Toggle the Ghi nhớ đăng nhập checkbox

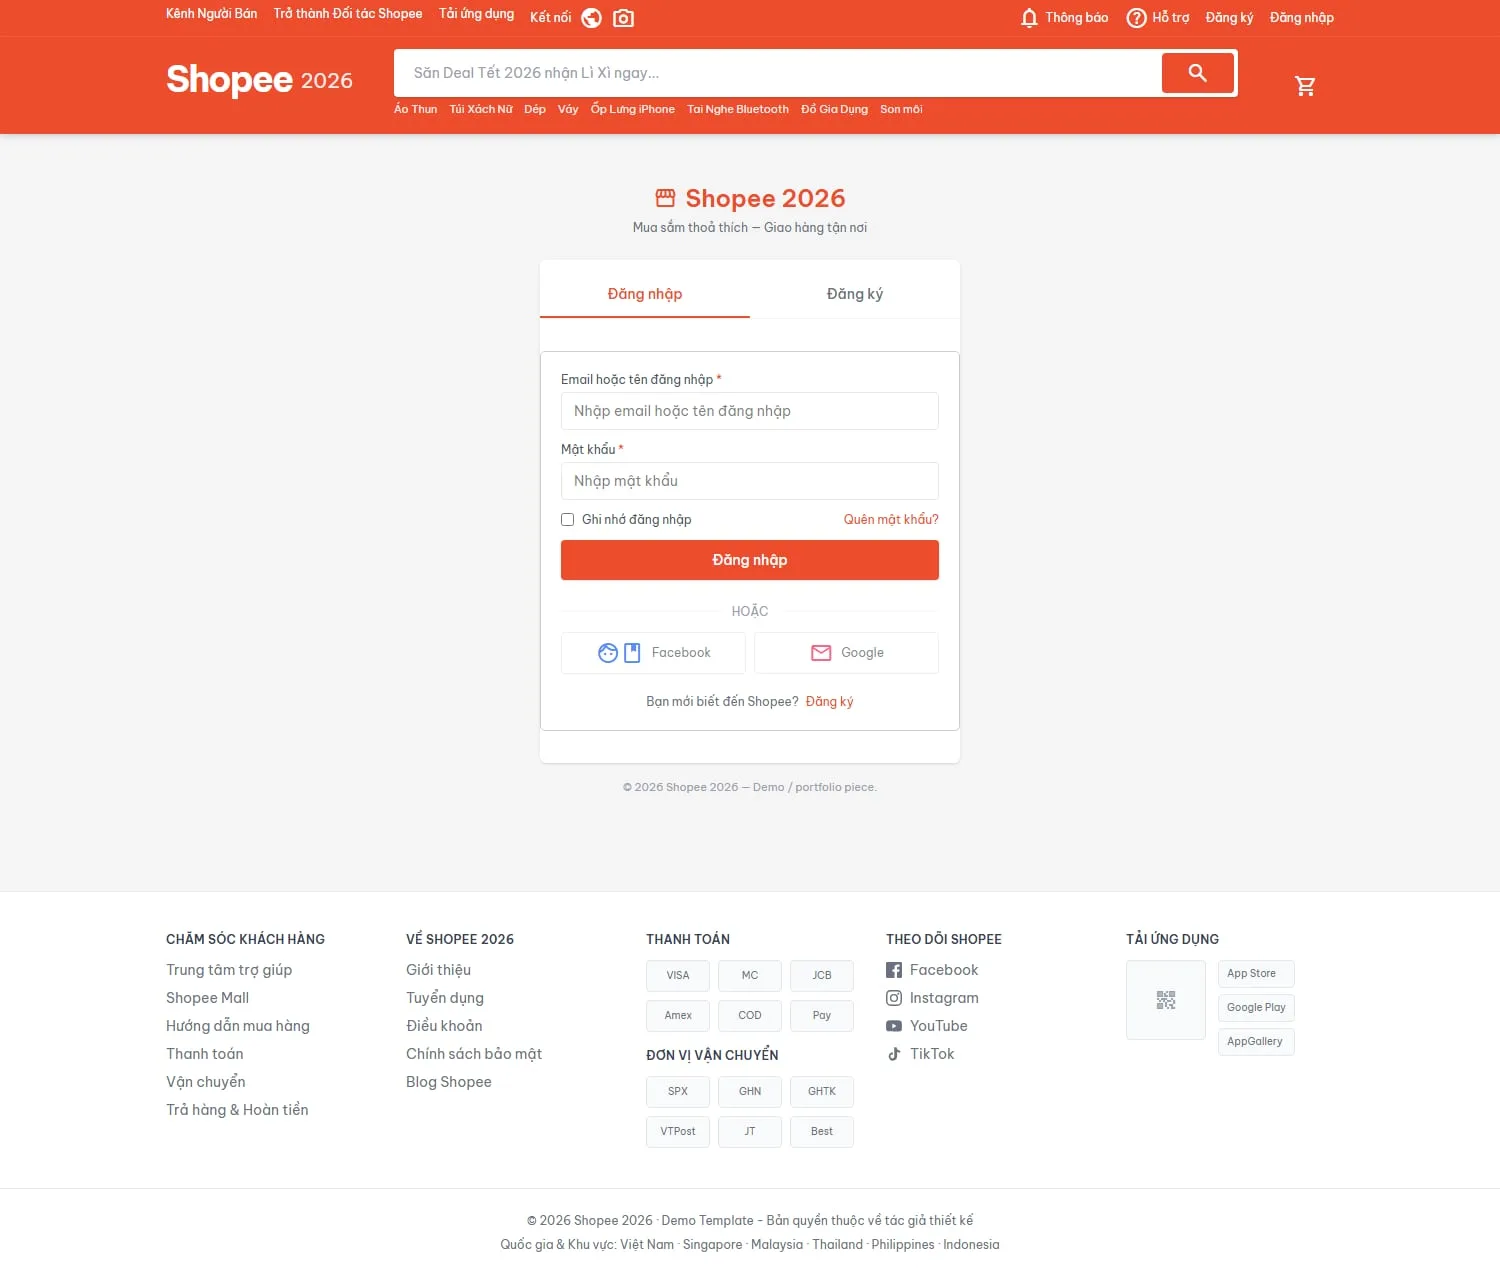(x=567, y=520)
